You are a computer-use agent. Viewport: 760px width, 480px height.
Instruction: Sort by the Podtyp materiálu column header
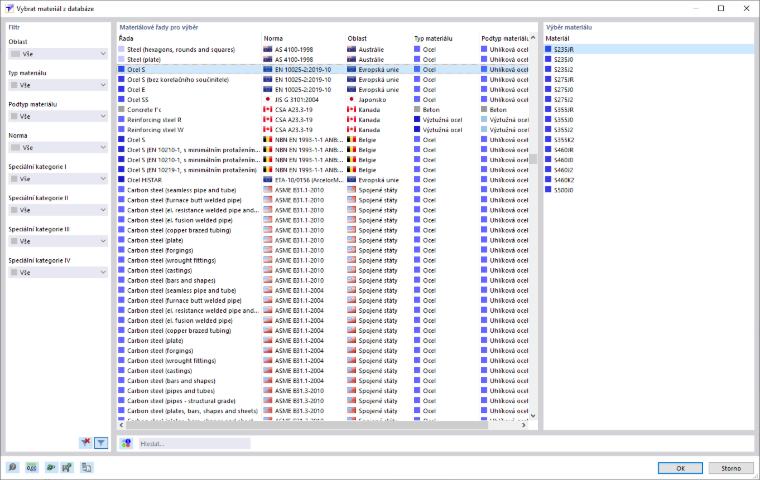click(504, 38)
